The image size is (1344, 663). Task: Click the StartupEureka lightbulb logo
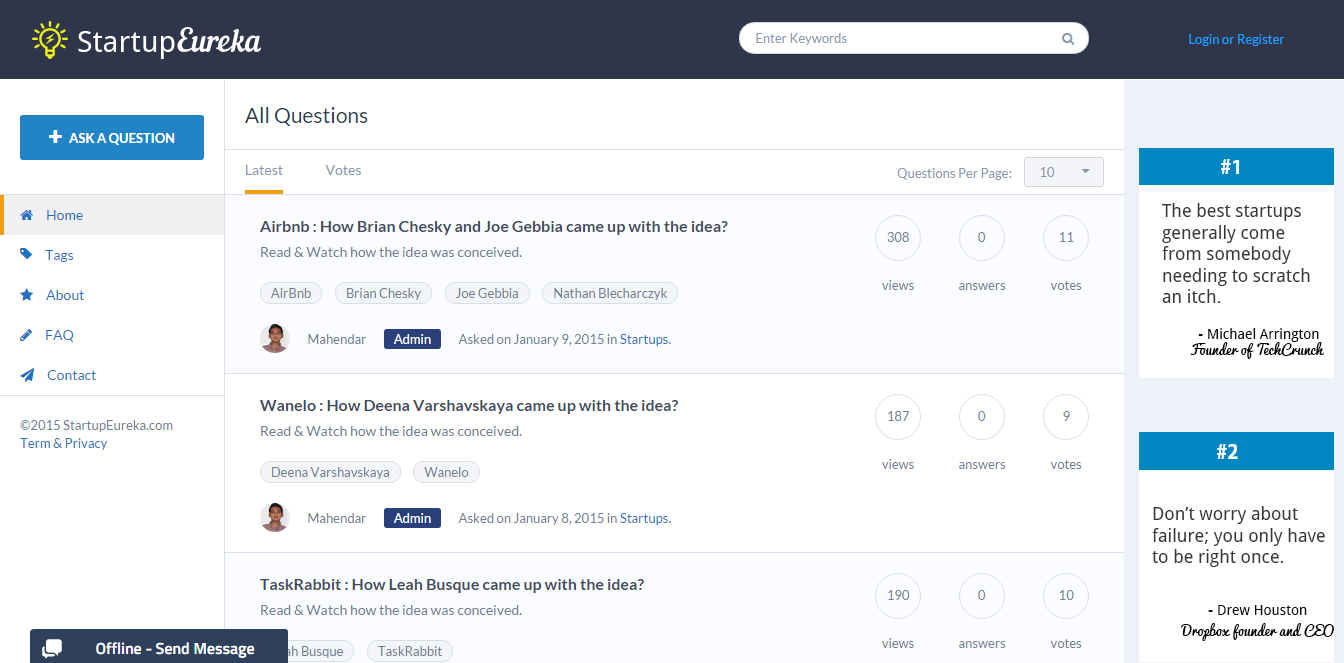coord(49,39)
